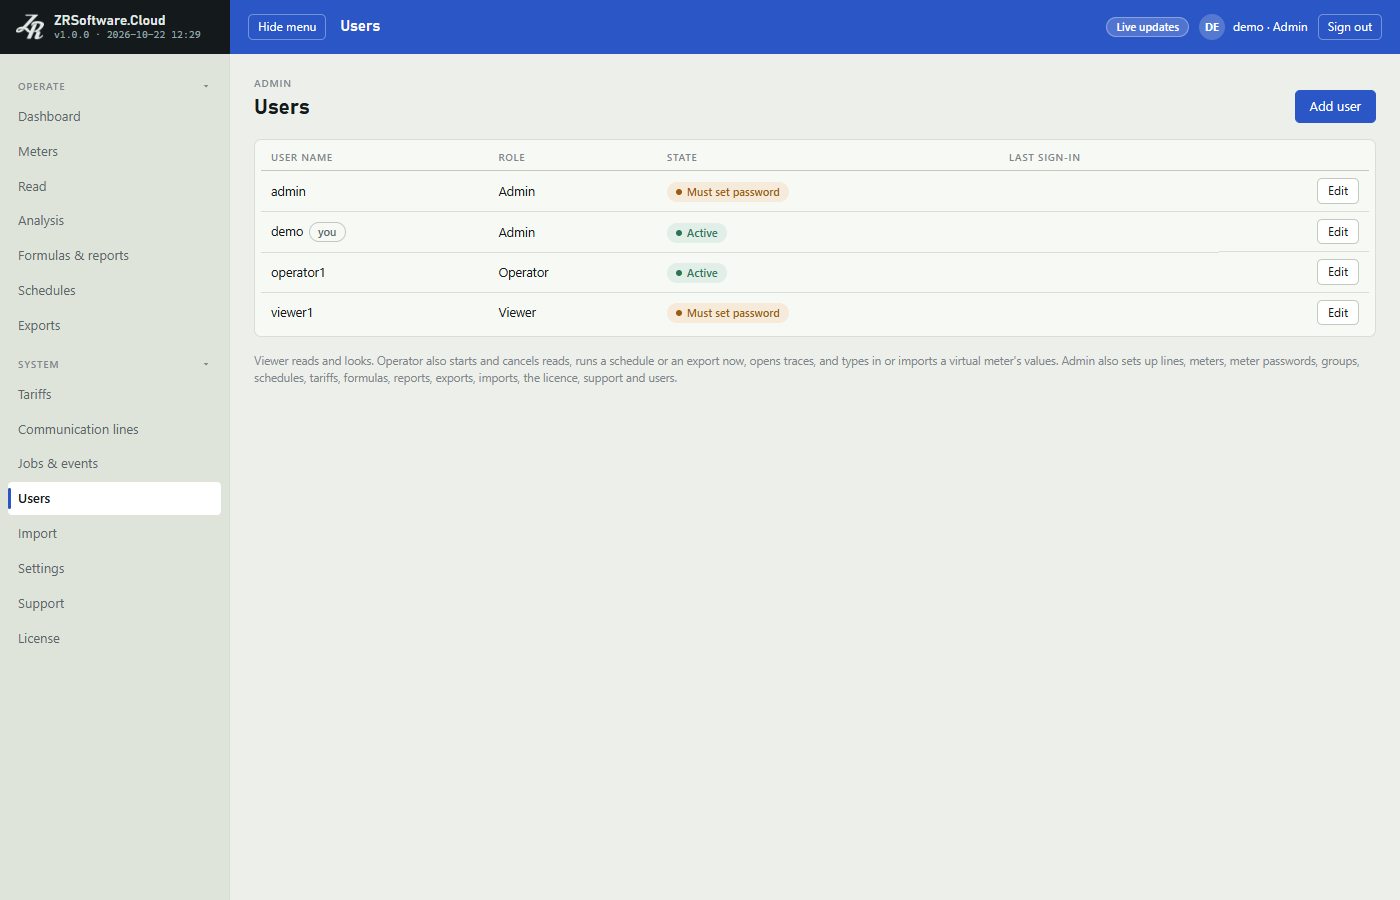Click the ZRSoftware logo icon

pos(30,27)
